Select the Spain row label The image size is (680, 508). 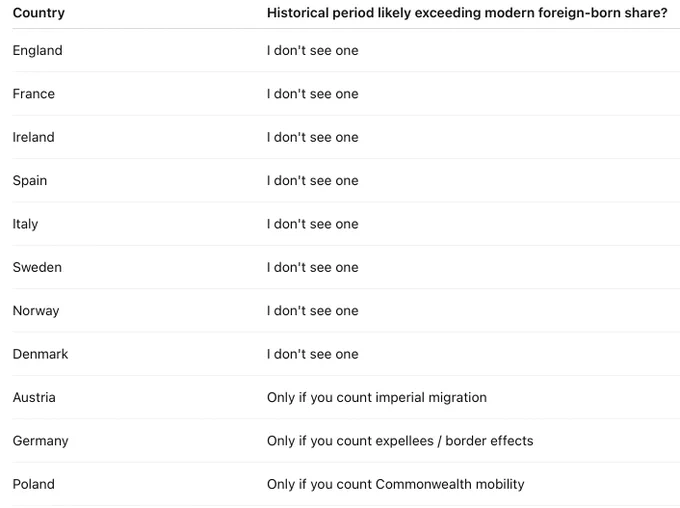point(29,180)
